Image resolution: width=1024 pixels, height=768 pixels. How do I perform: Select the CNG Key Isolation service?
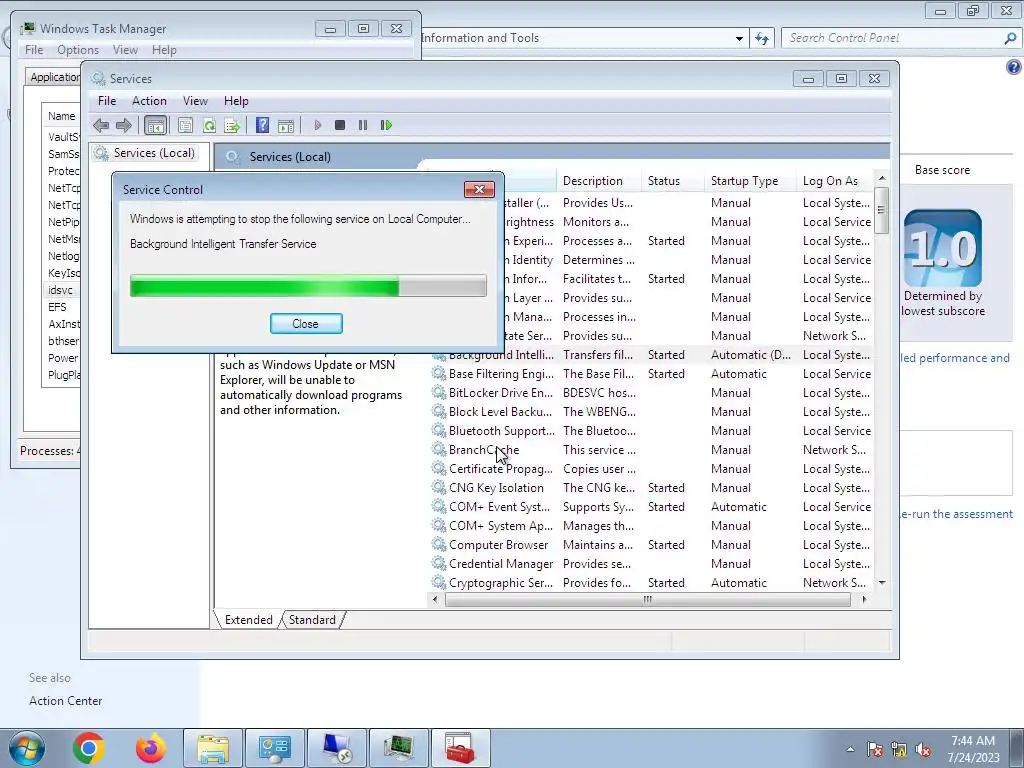(652, 487)
